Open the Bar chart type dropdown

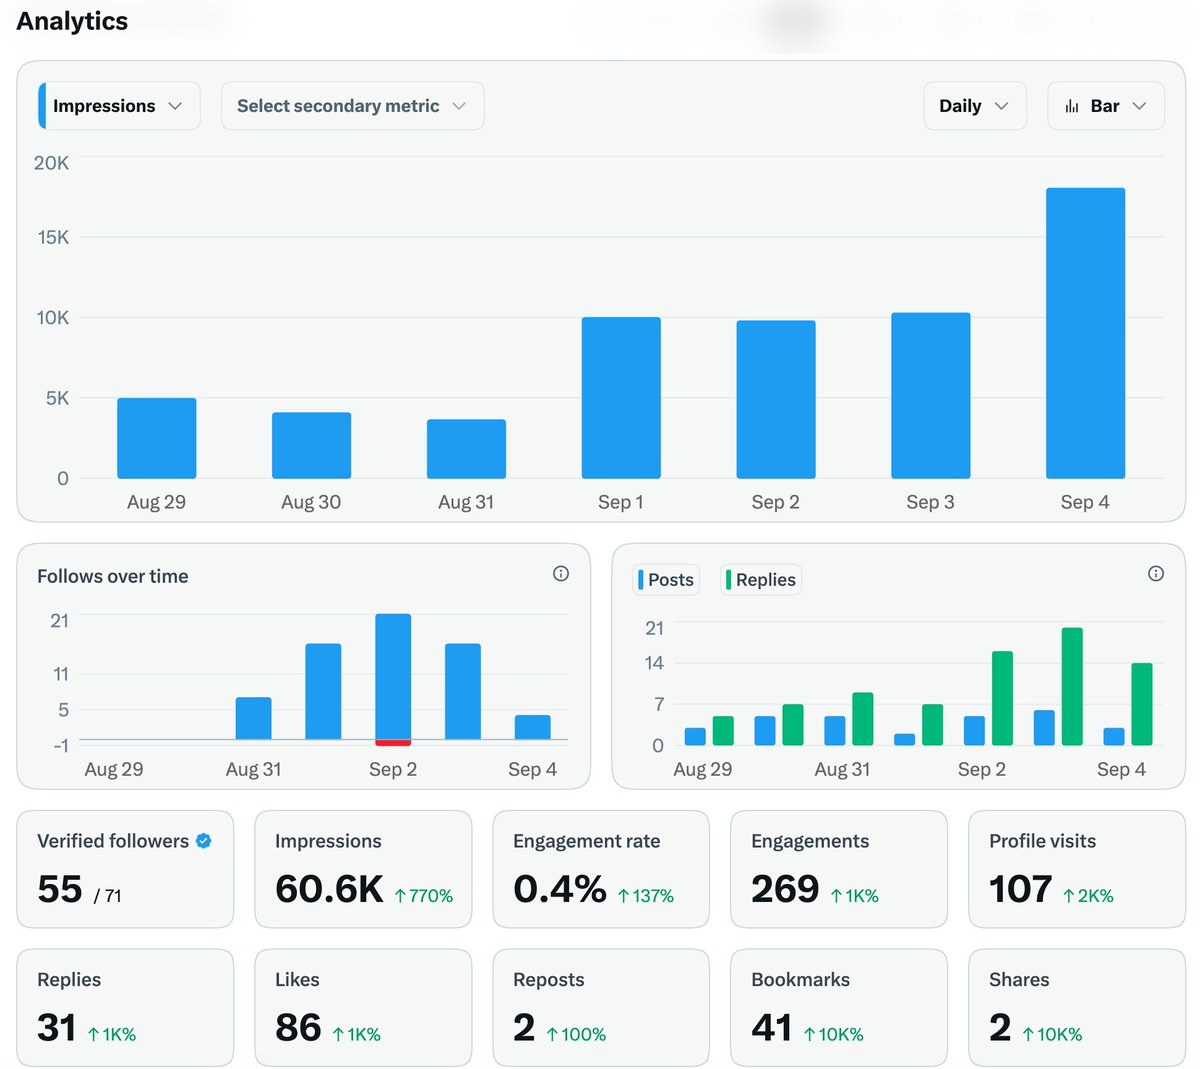tap(1106, 106)
